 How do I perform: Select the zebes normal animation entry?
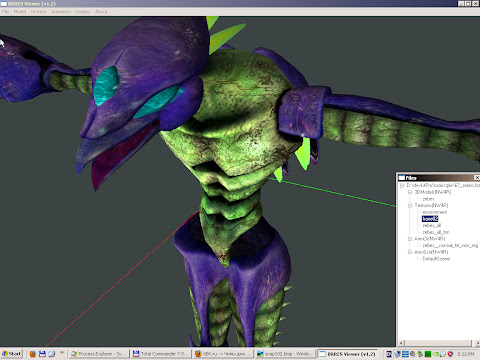click(450, 245)
